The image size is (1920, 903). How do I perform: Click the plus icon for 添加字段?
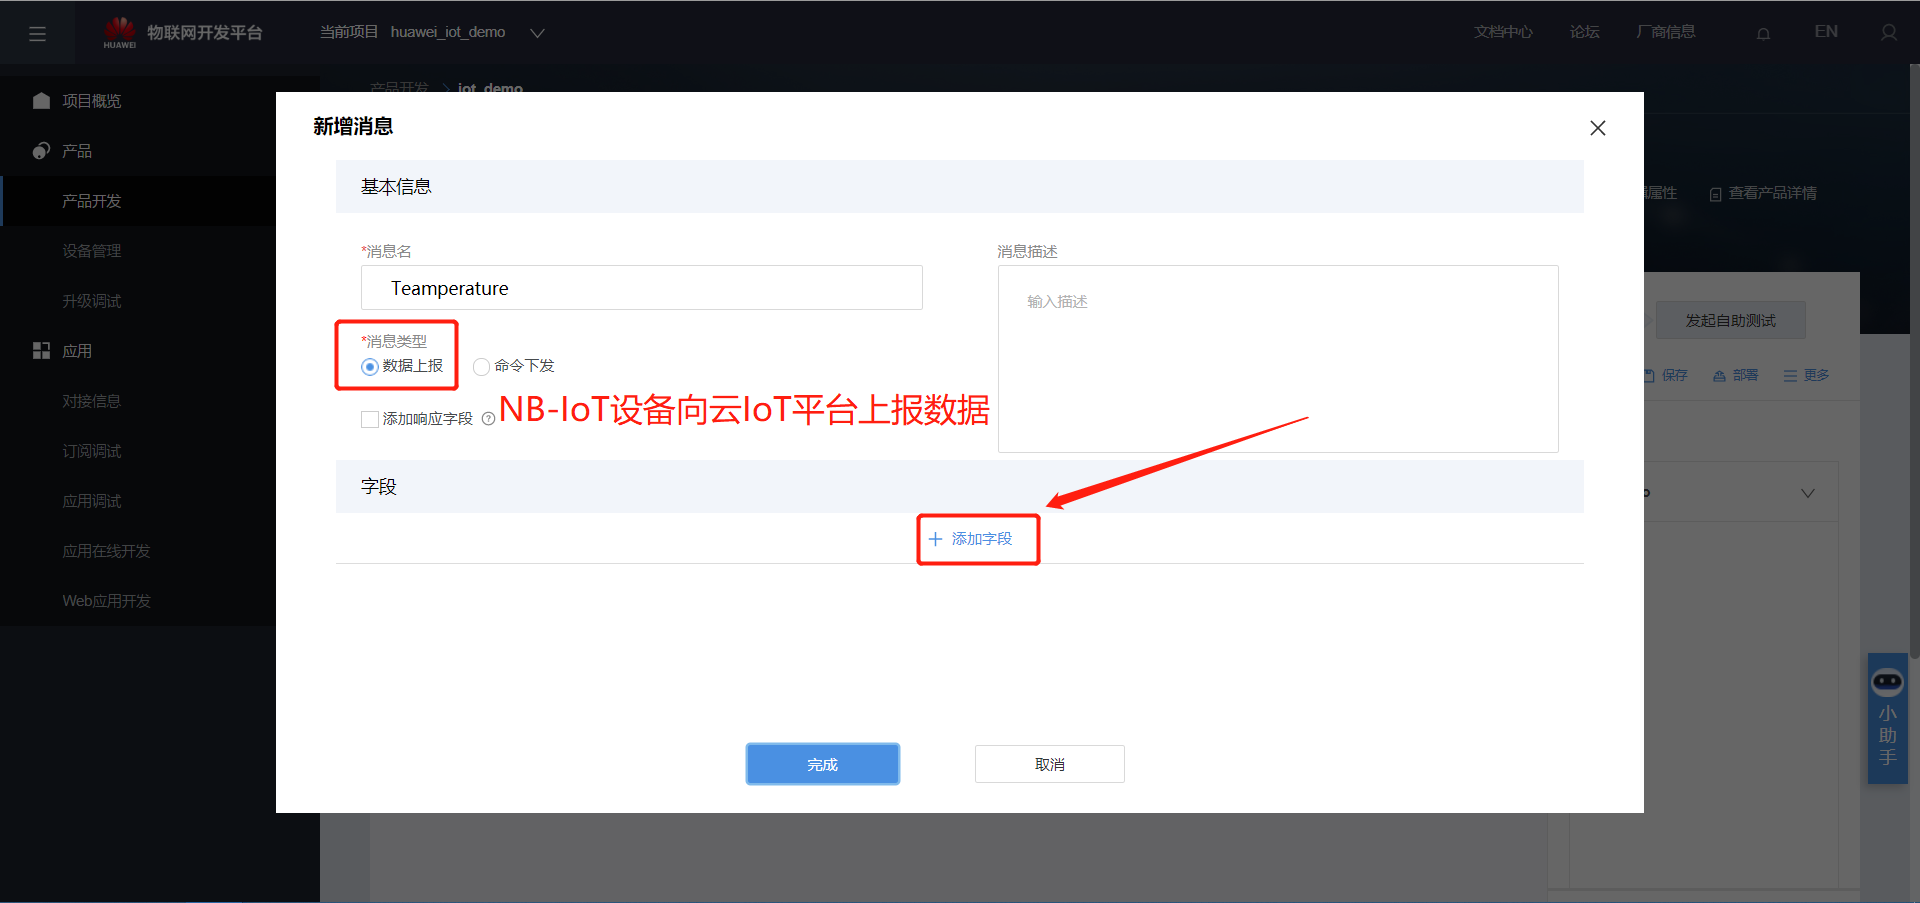936,539
